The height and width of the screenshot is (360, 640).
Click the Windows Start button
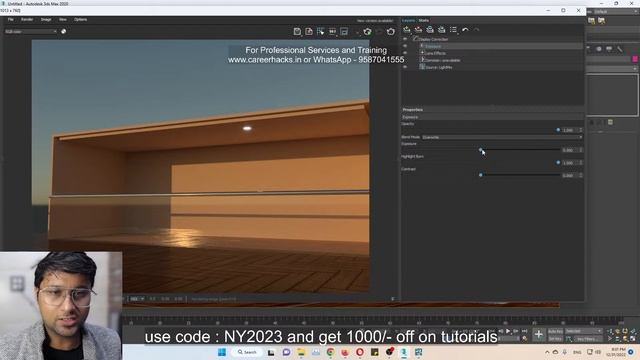click(222, 352)
